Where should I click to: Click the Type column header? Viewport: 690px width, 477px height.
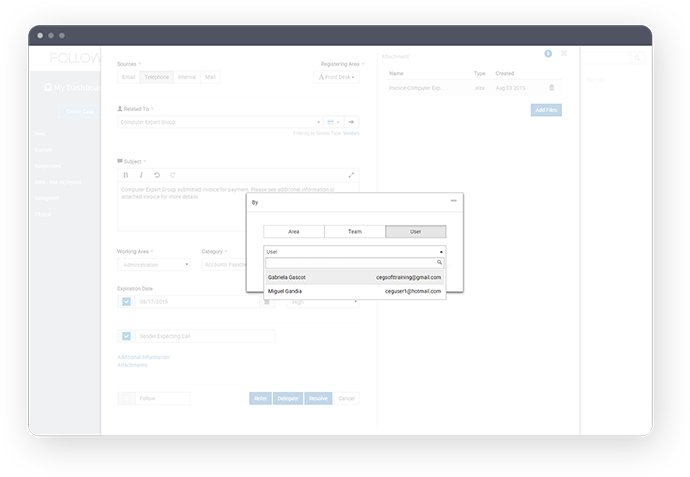pyautogui.click(x=479, y=73)
